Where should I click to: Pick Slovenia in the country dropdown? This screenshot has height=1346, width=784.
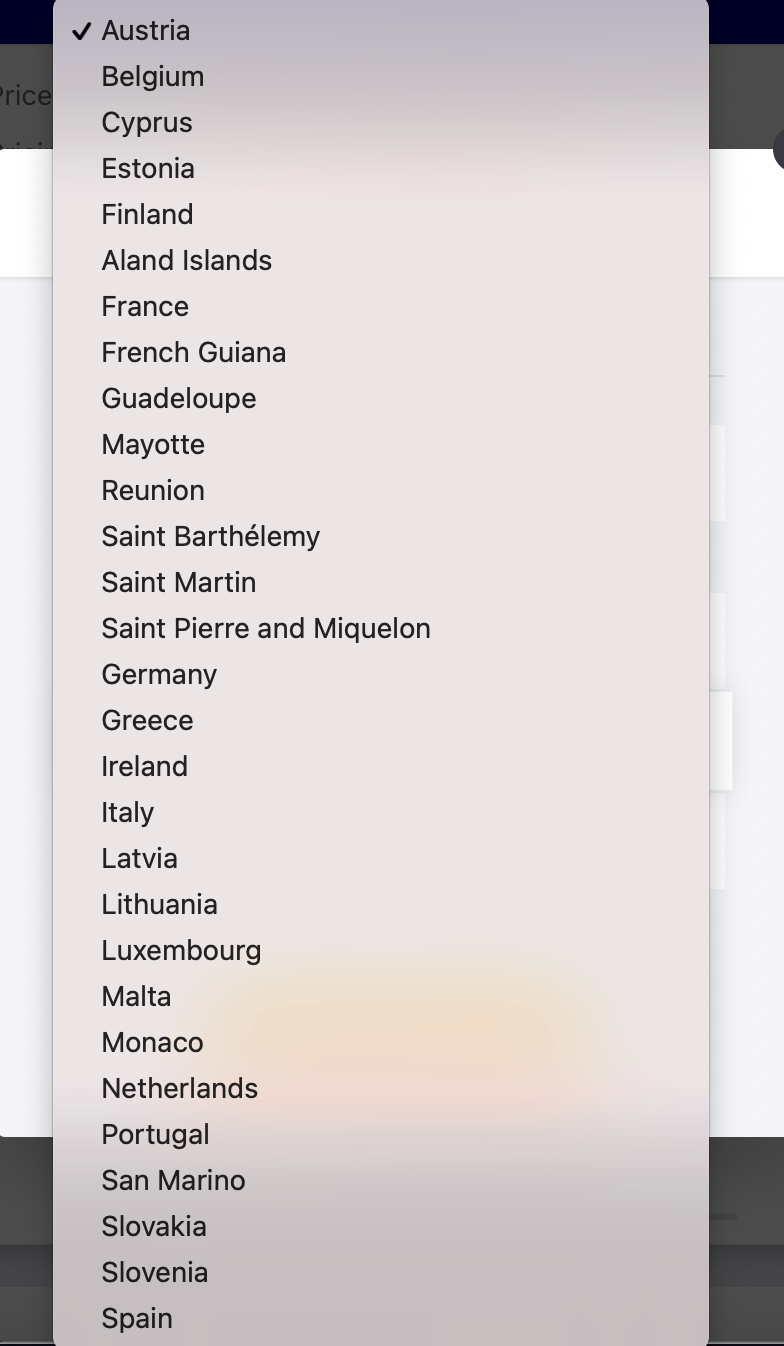coord(155,1273)
